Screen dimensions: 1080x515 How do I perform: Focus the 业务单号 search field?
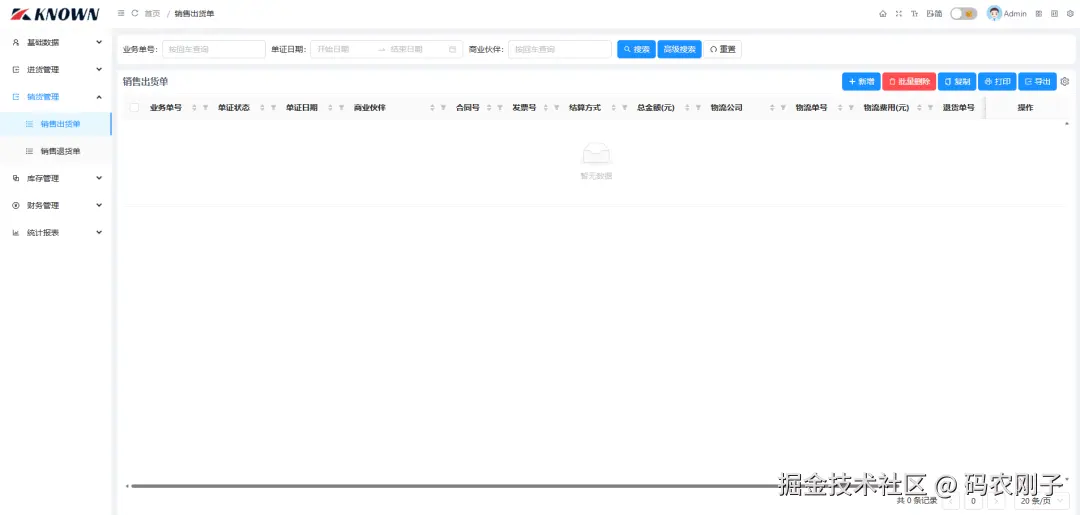point(214,50)
